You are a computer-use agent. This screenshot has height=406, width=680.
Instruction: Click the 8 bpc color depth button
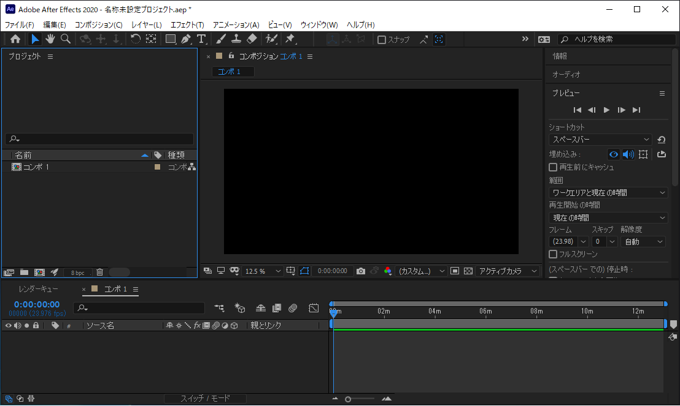tap(78, 273)
